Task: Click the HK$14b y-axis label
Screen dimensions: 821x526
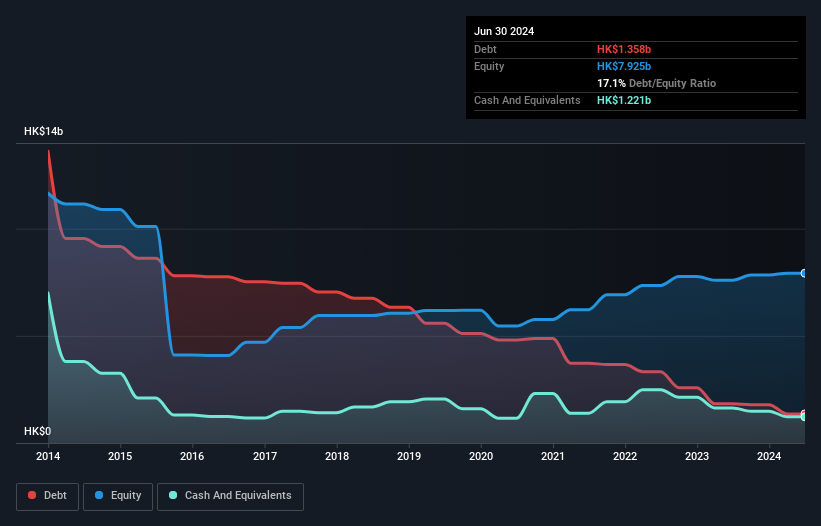Action: coord(43,131)
